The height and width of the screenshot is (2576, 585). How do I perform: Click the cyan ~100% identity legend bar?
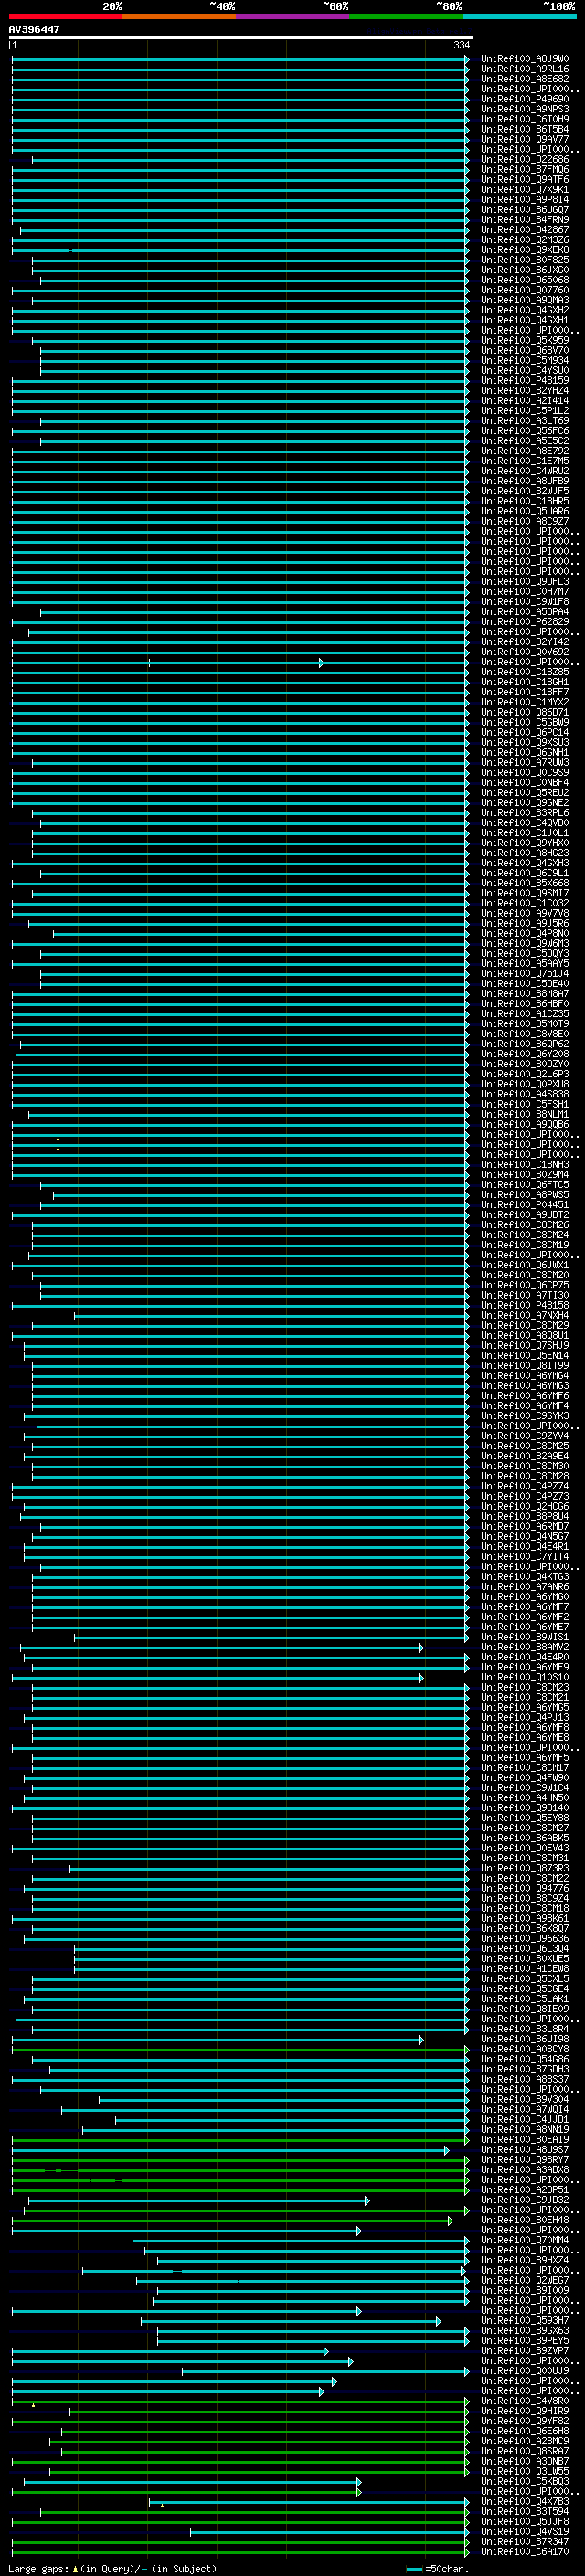[x=519, y=16]
